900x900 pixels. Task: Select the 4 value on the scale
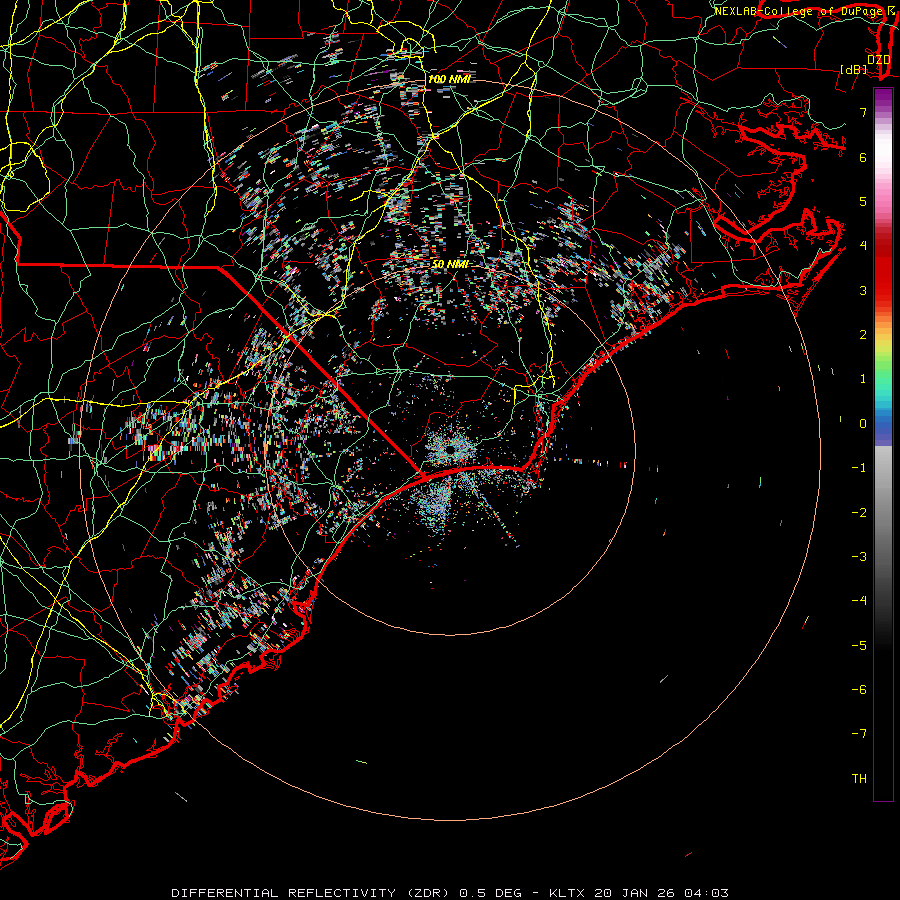(x=863, y=246)
